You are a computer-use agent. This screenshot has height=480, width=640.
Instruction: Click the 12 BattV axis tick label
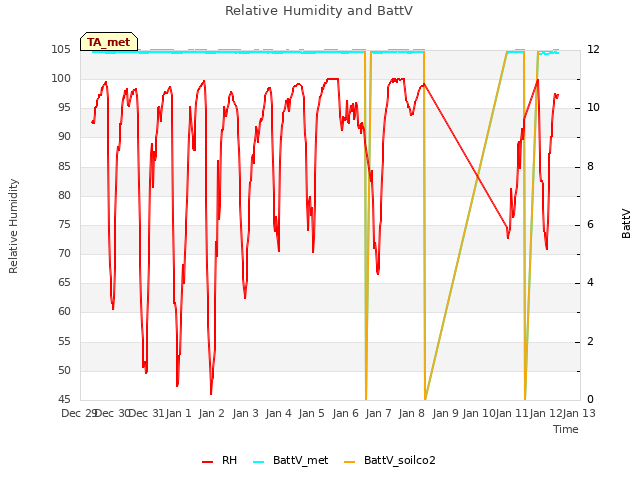tap(593, 49)
